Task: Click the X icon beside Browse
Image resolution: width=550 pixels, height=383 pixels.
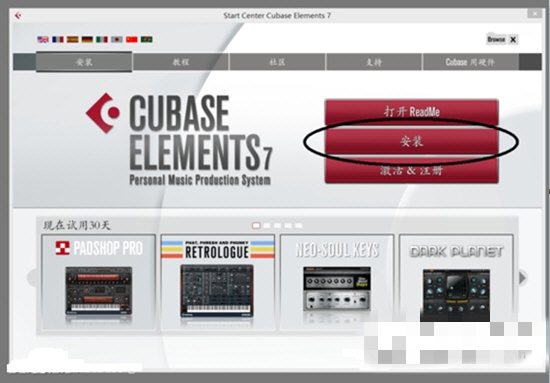Action: click(513, 40)
